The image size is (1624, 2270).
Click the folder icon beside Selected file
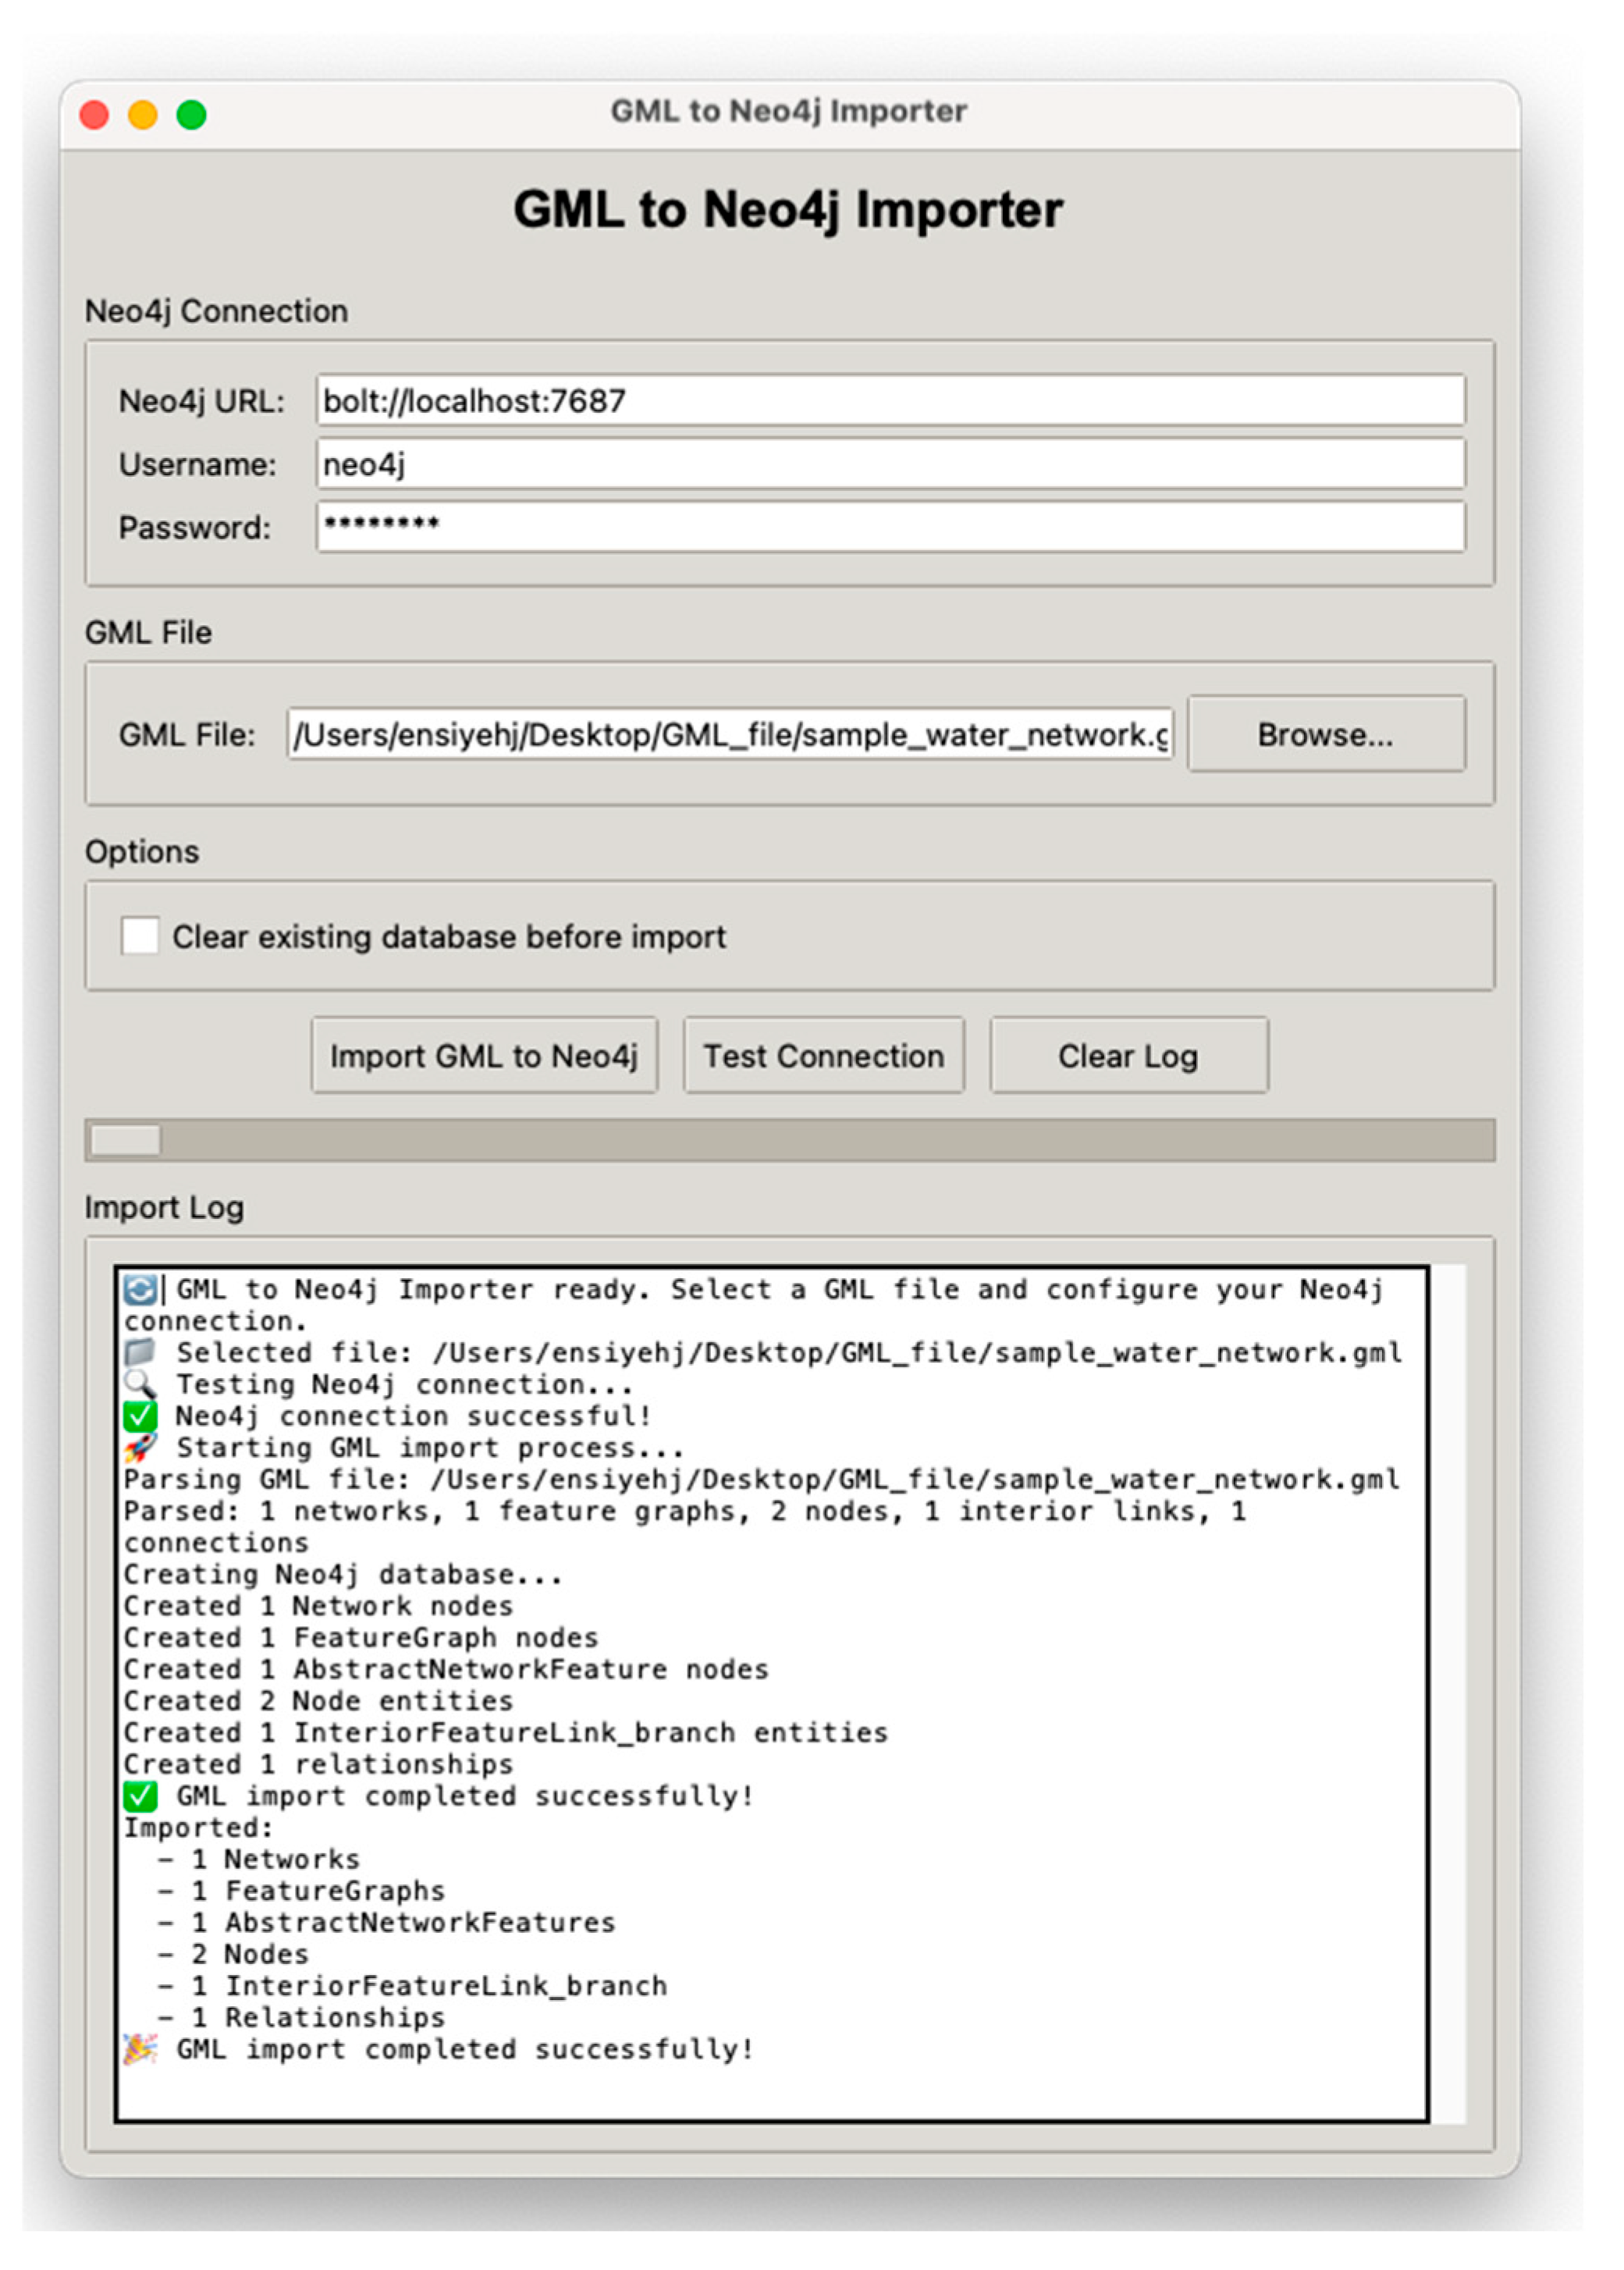[x=140, y=1353]
